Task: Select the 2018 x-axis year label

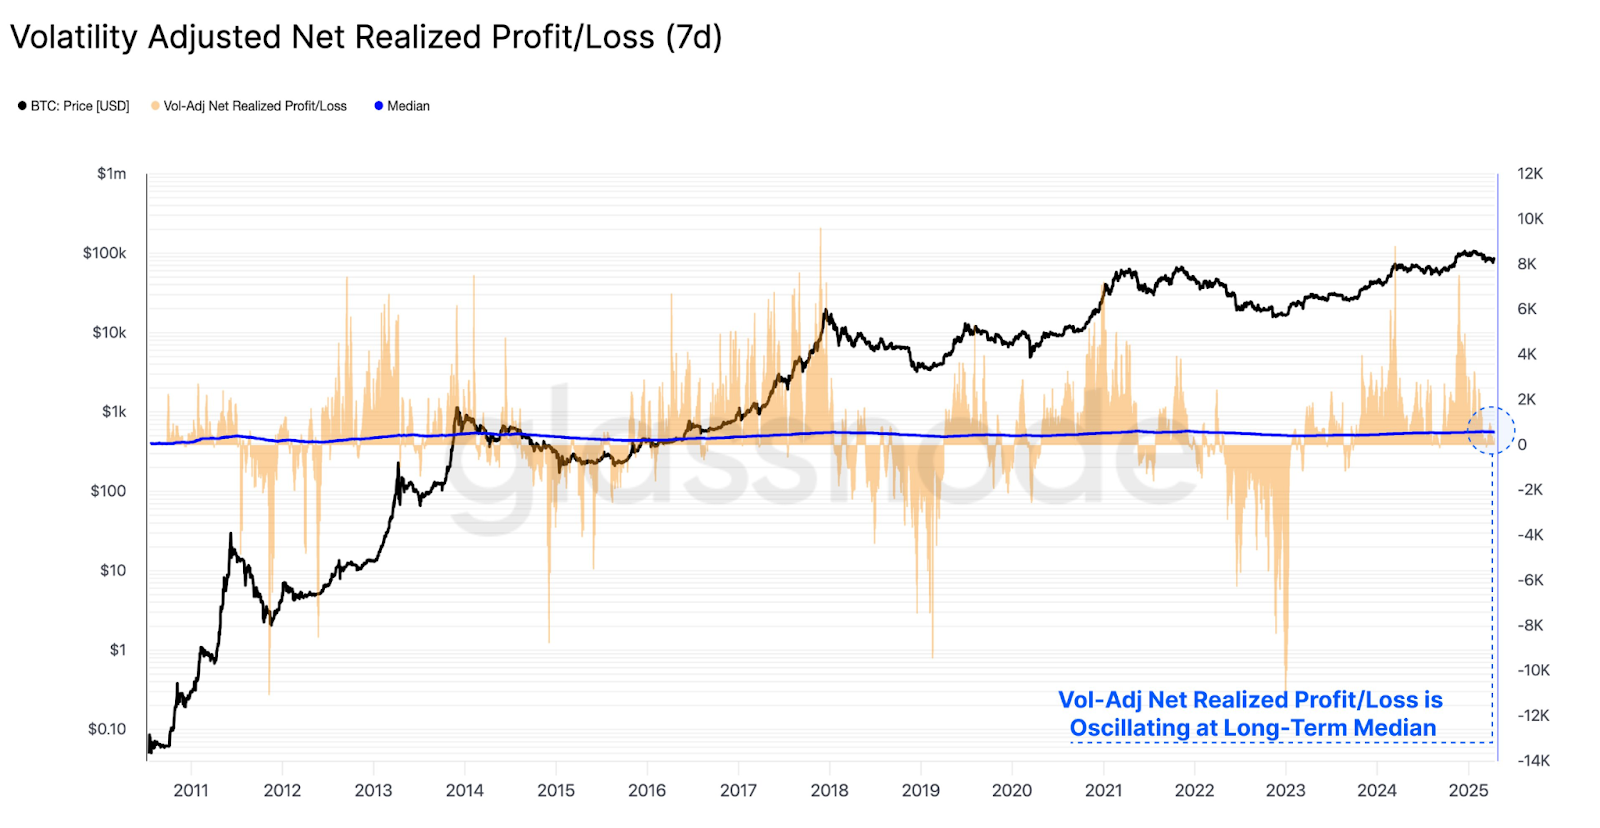Action: [x=829, y=790]
